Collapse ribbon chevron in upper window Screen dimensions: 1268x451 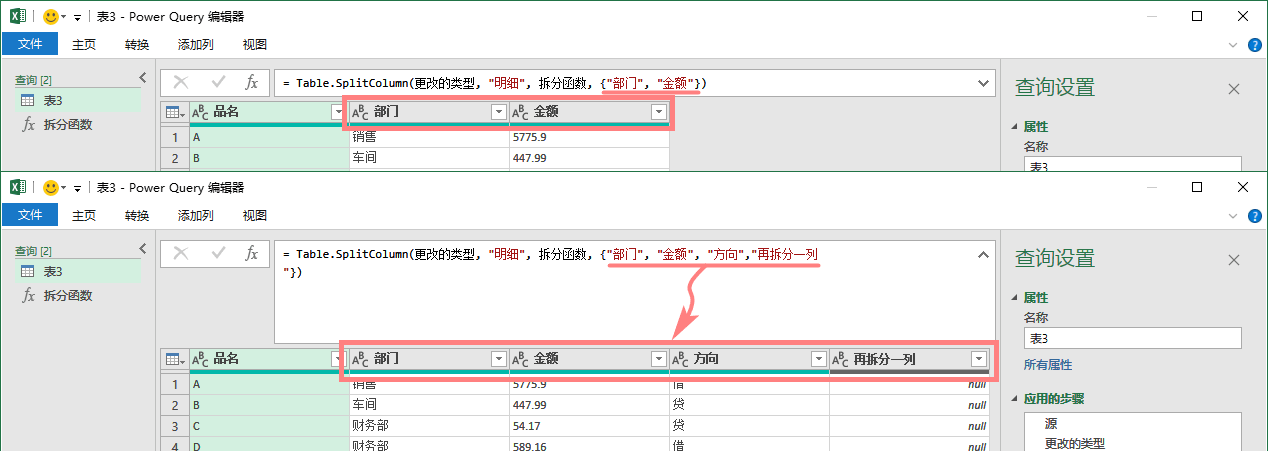pyautogui.click(x=1233, y=45)
